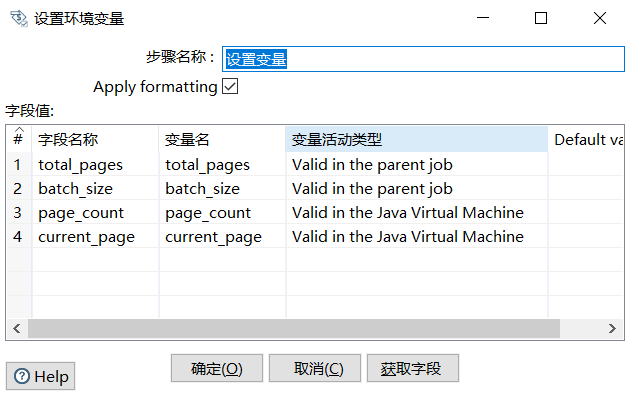
Task: Open Help
Action: (41, 376)
